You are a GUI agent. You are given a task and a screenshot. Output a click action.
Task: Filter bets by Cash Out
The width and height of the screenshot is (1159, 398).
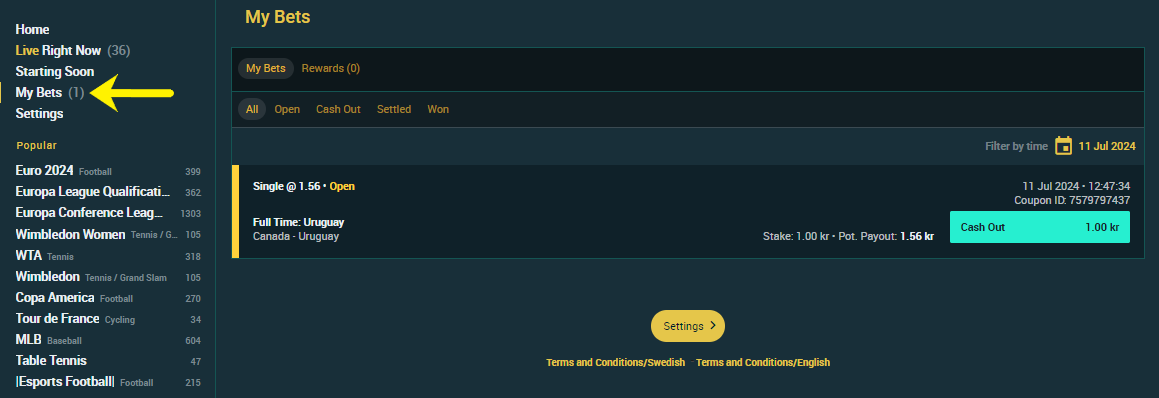pos(339,109)
